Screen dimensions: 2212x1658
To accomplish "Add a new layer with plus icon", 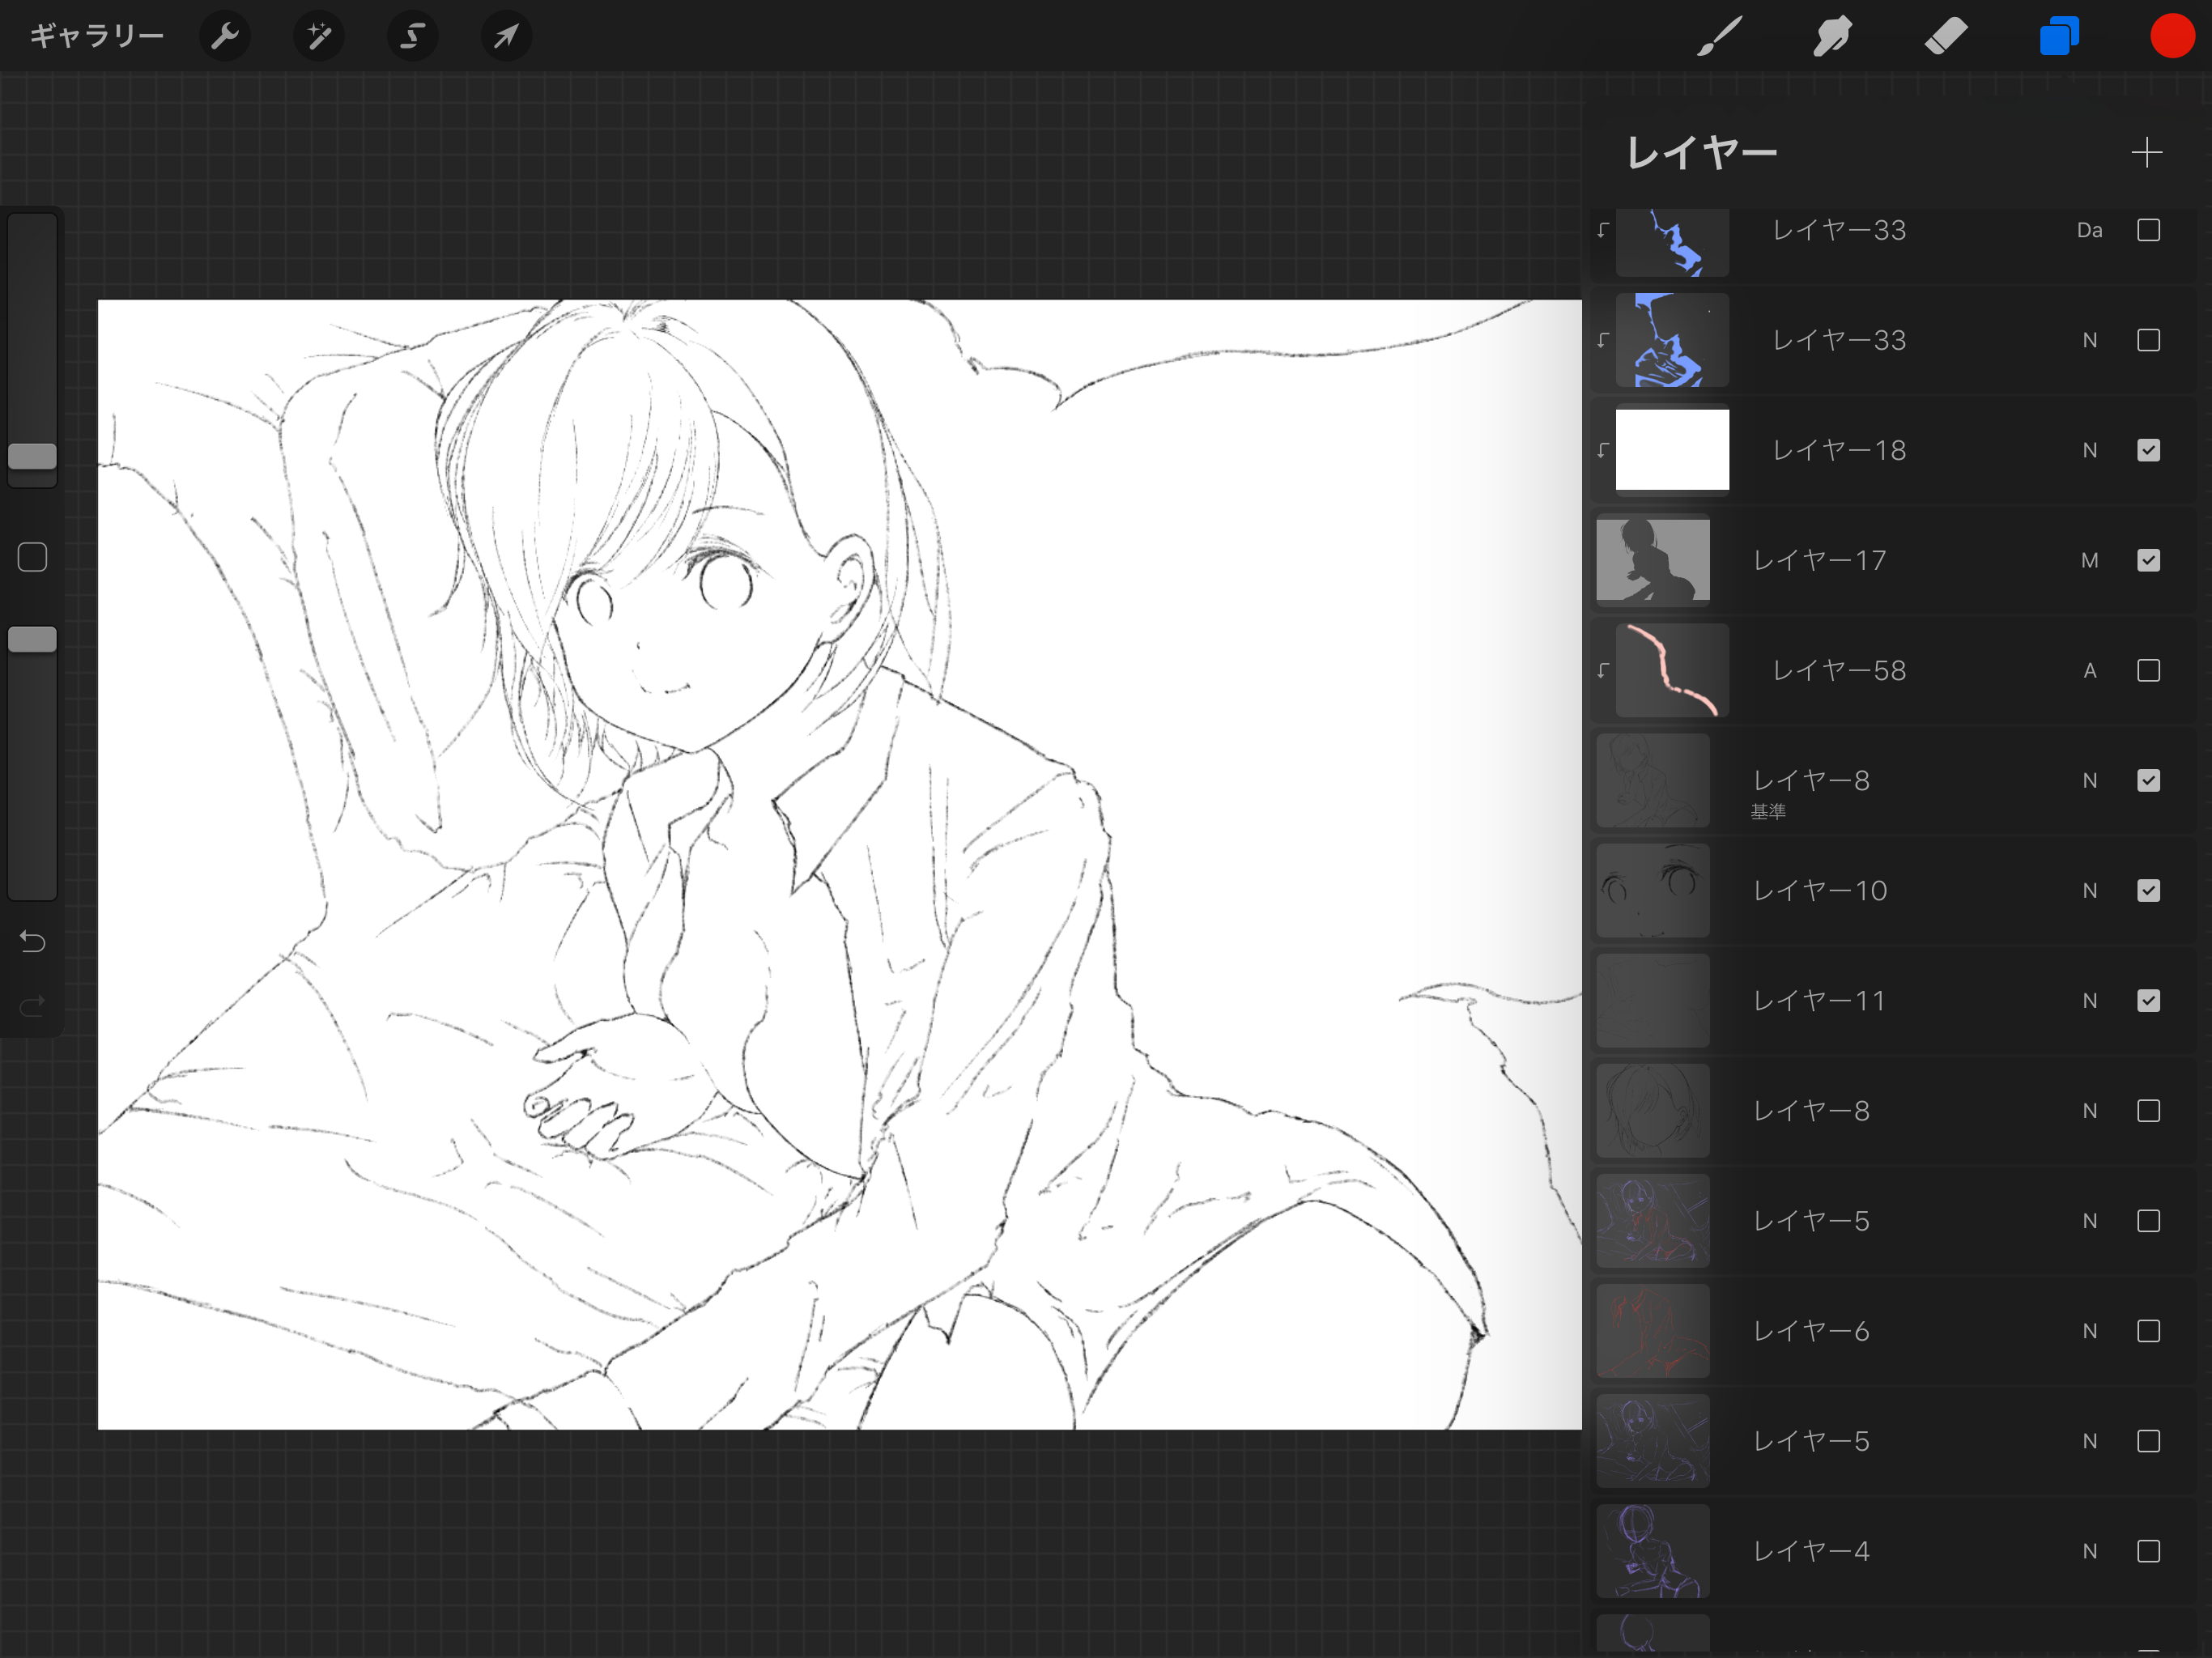I will (x=2146, y=153).
